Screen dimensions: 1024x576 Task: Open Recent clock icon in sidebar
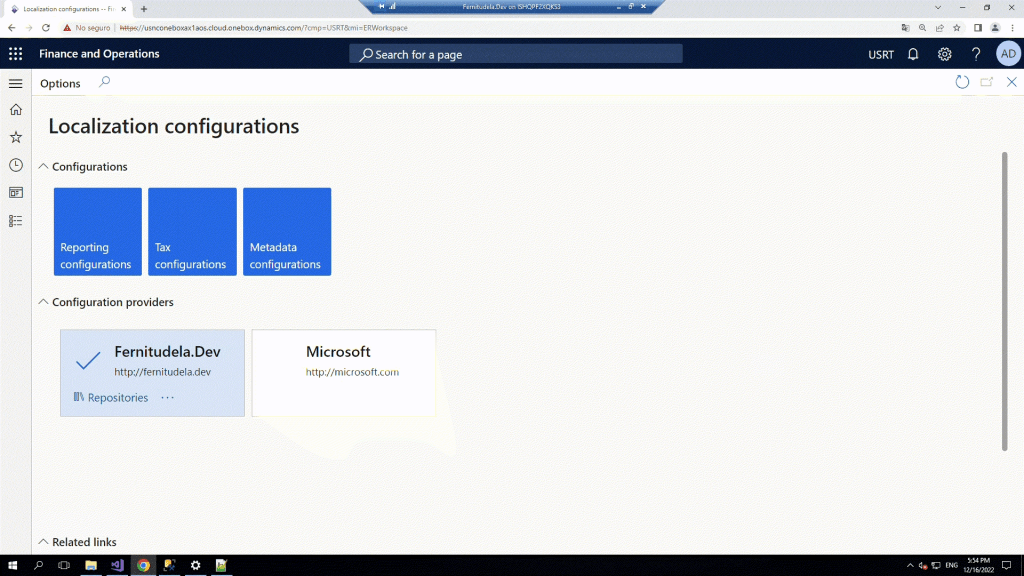[x=15, y=165]
